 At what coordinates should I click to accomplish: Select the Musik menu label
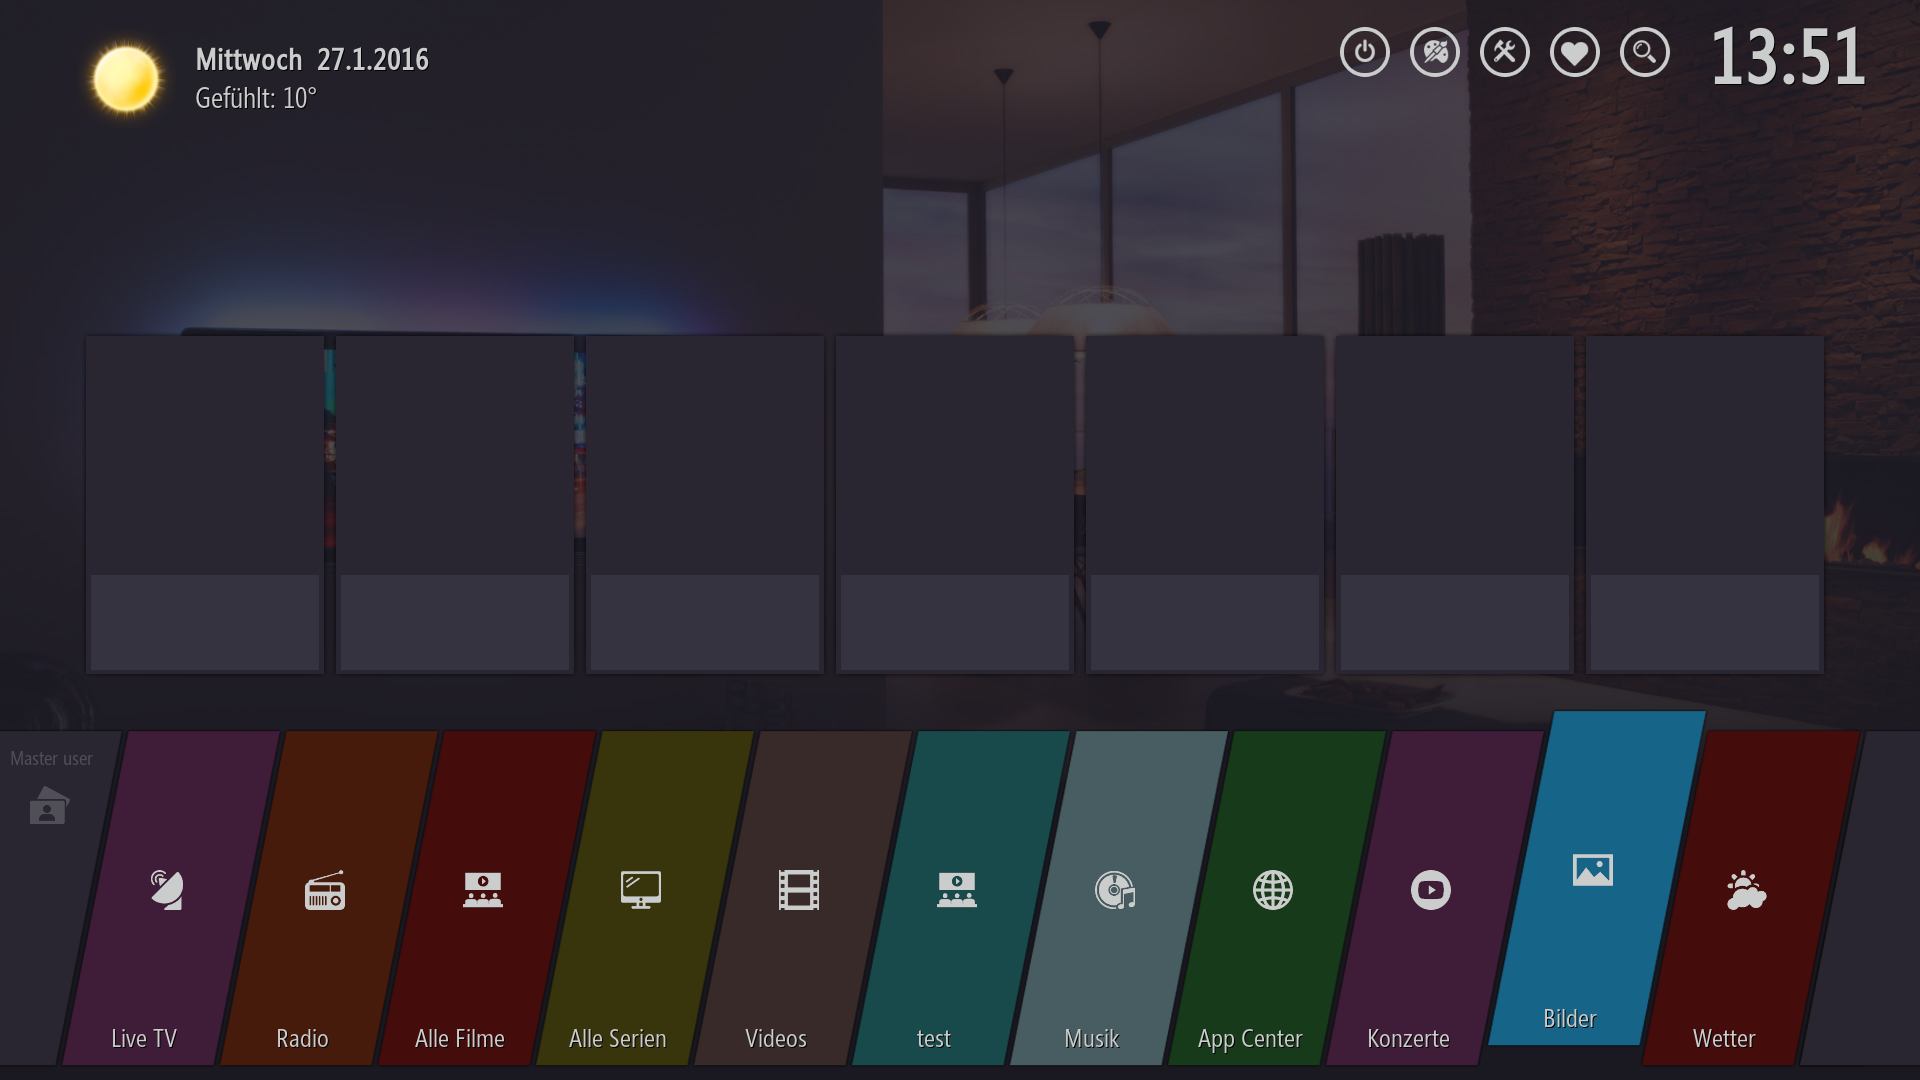coord(1092,1038)
